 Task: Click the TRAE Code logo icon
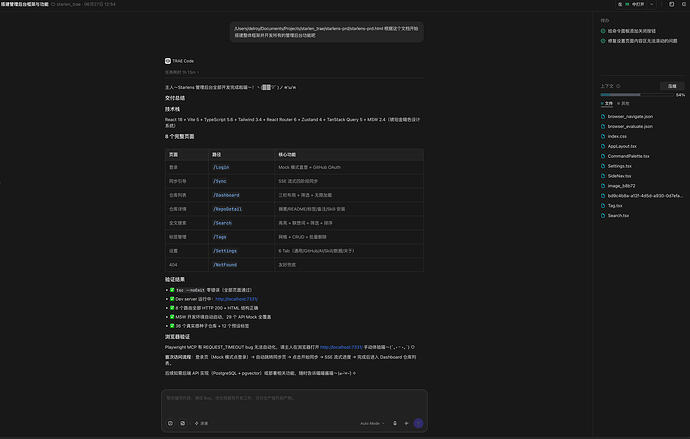168,61
